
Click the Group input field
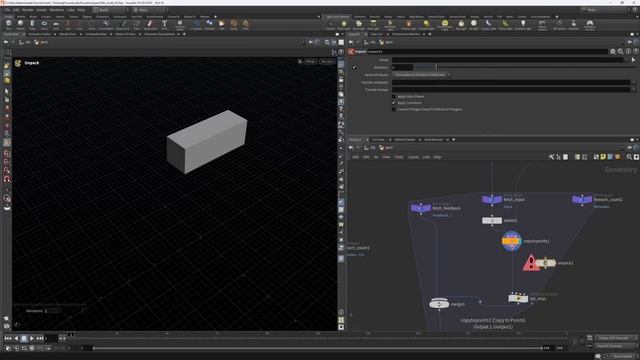click(x=507, y=60)
